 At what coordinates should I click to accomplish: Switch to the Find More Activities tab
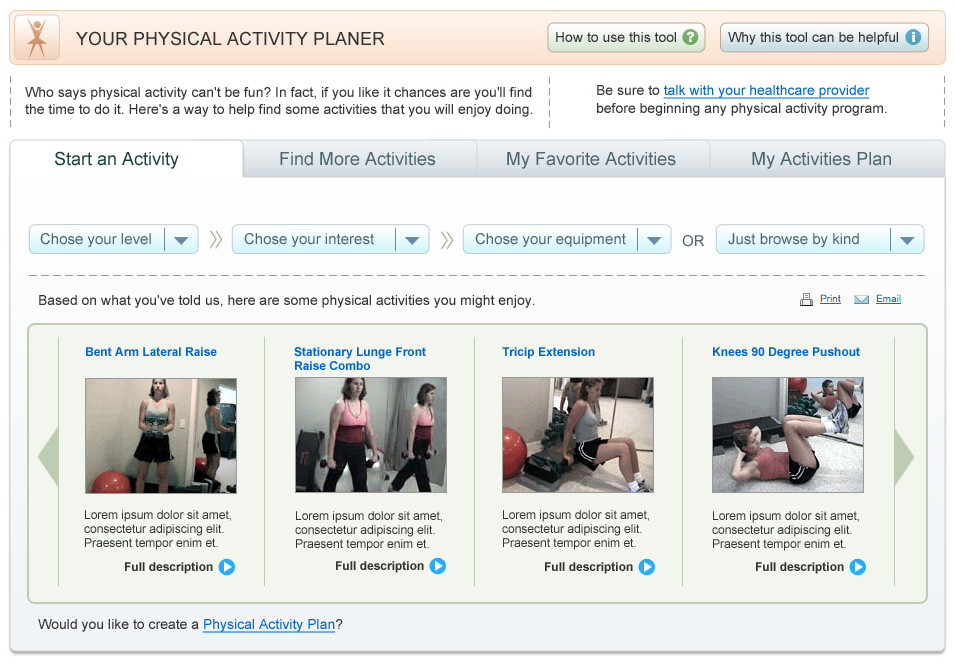click(357, 159)
